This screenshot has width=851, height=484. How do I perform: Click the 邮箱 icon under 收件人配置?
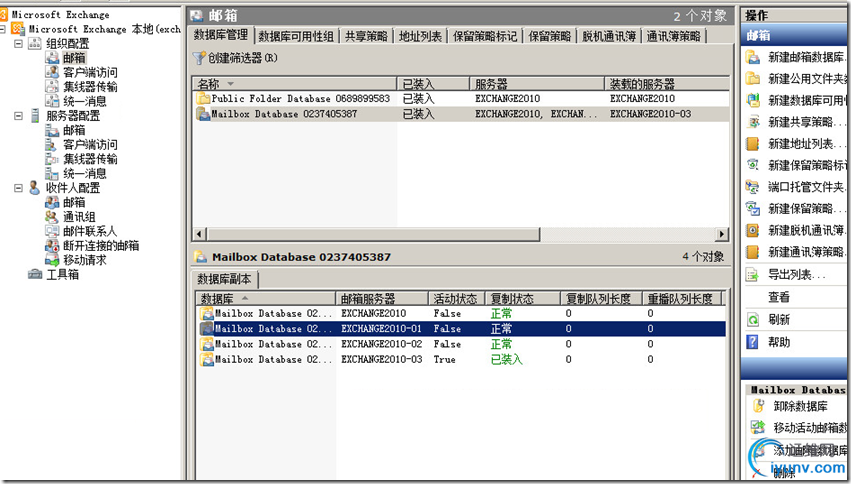[52, 202]
